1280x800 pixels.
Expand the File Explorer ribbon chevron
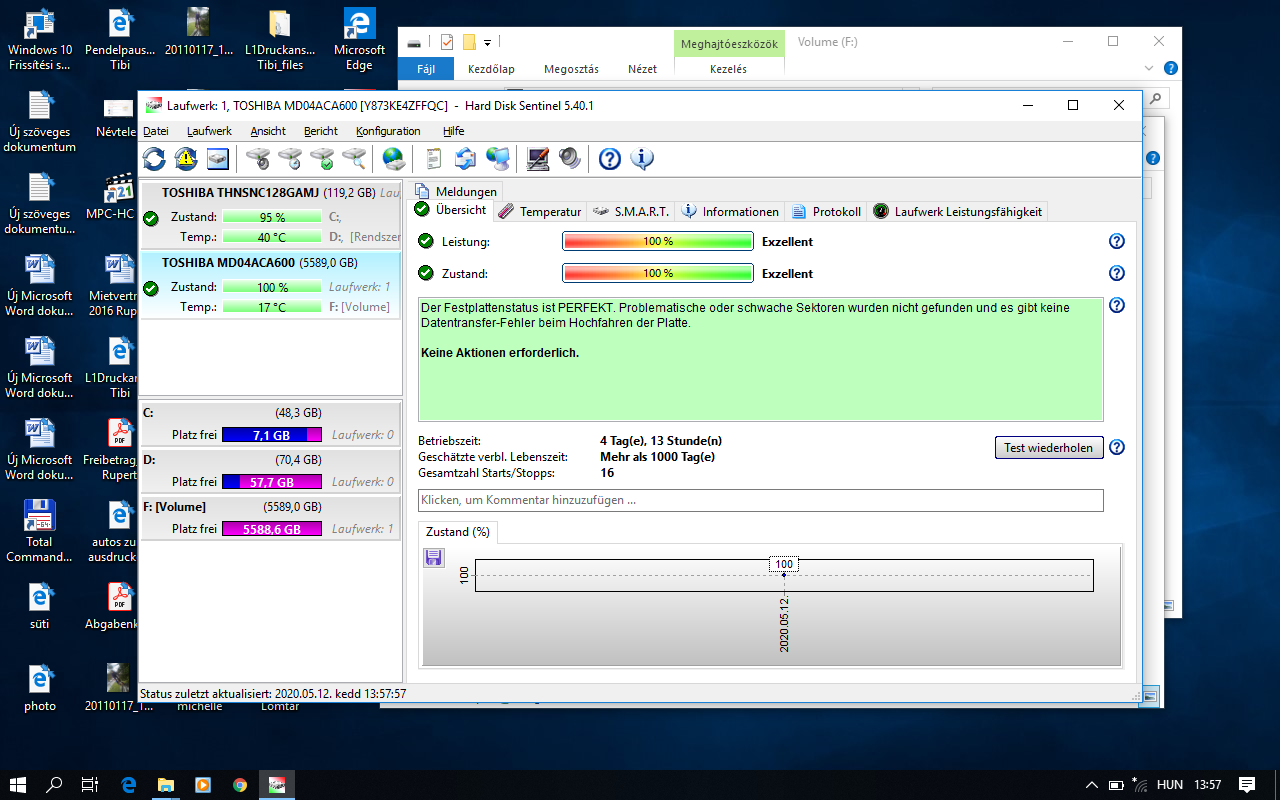tap(1149, 68)
